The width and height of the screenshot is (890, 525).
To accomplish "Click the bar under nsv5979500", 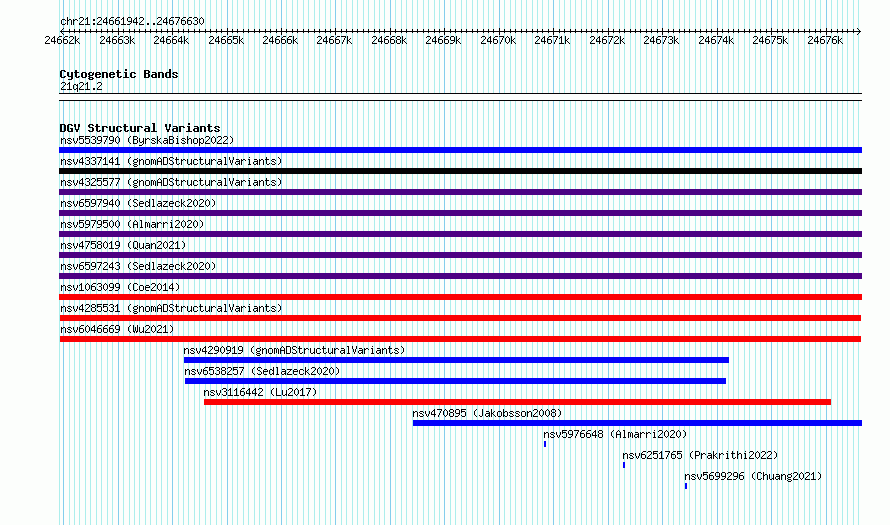I will point(460,234).
